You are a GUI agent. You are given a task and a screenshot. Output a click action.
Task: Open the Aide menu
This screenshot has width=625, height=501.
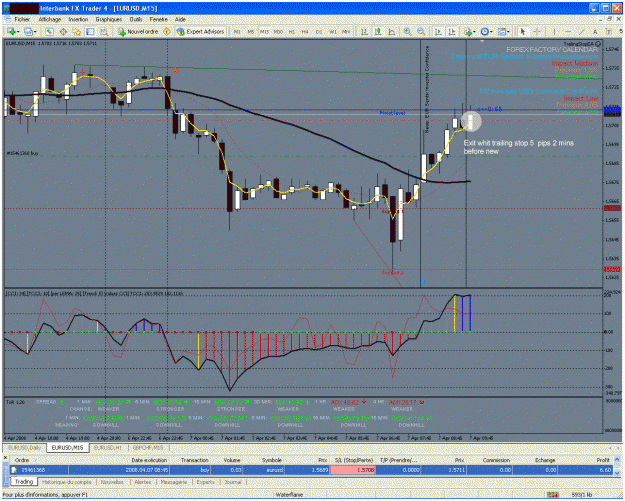pyautogui.click(x=180, y=19)
